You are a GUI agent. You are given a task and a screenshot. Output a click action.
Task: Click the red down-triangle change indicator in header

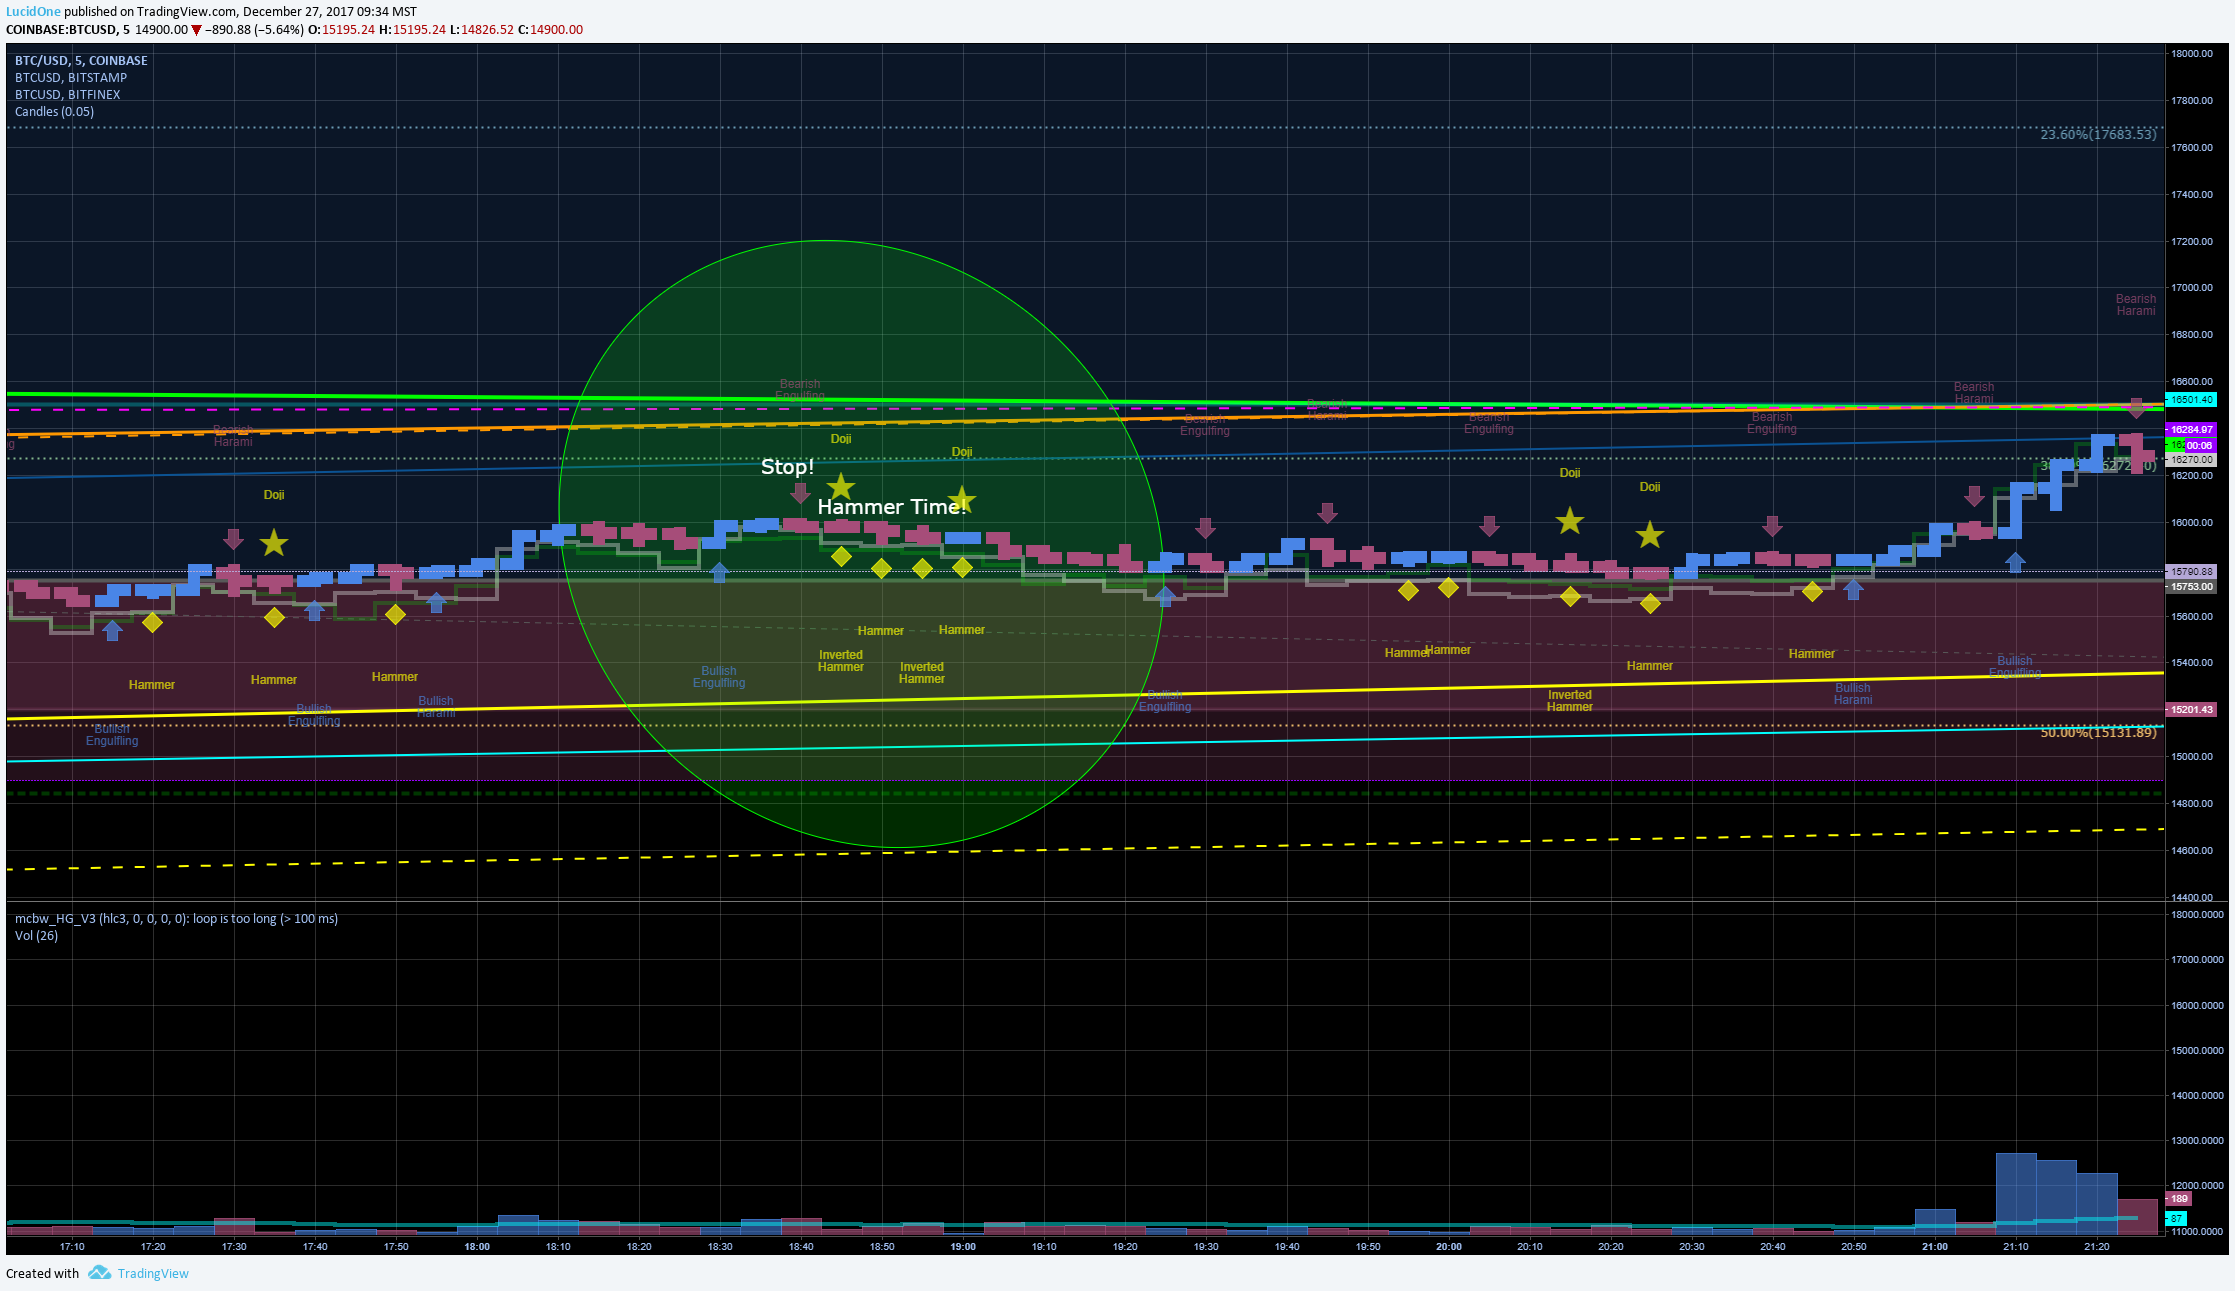pos(196,30)
